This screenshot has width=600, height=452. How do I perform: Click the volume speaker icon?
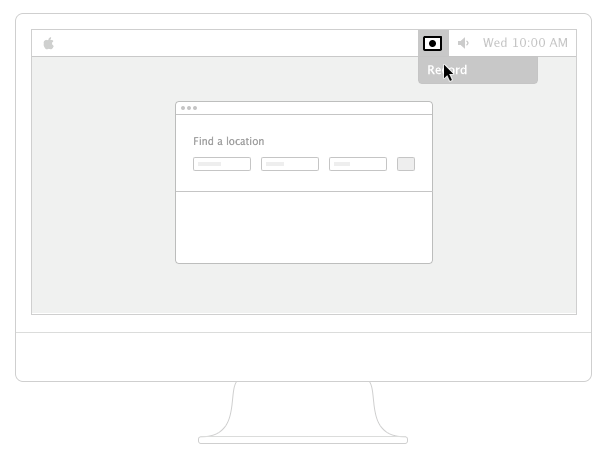tap(463, 43)
